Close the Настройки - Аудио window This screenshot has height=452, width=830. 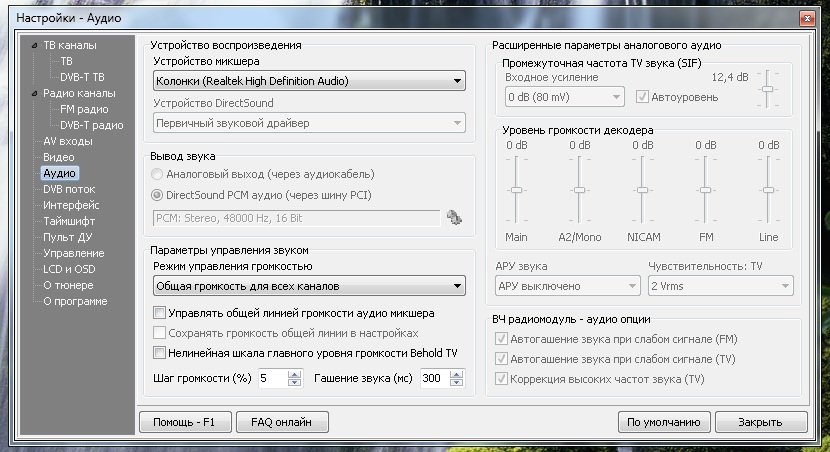click(x=809, y=17)
